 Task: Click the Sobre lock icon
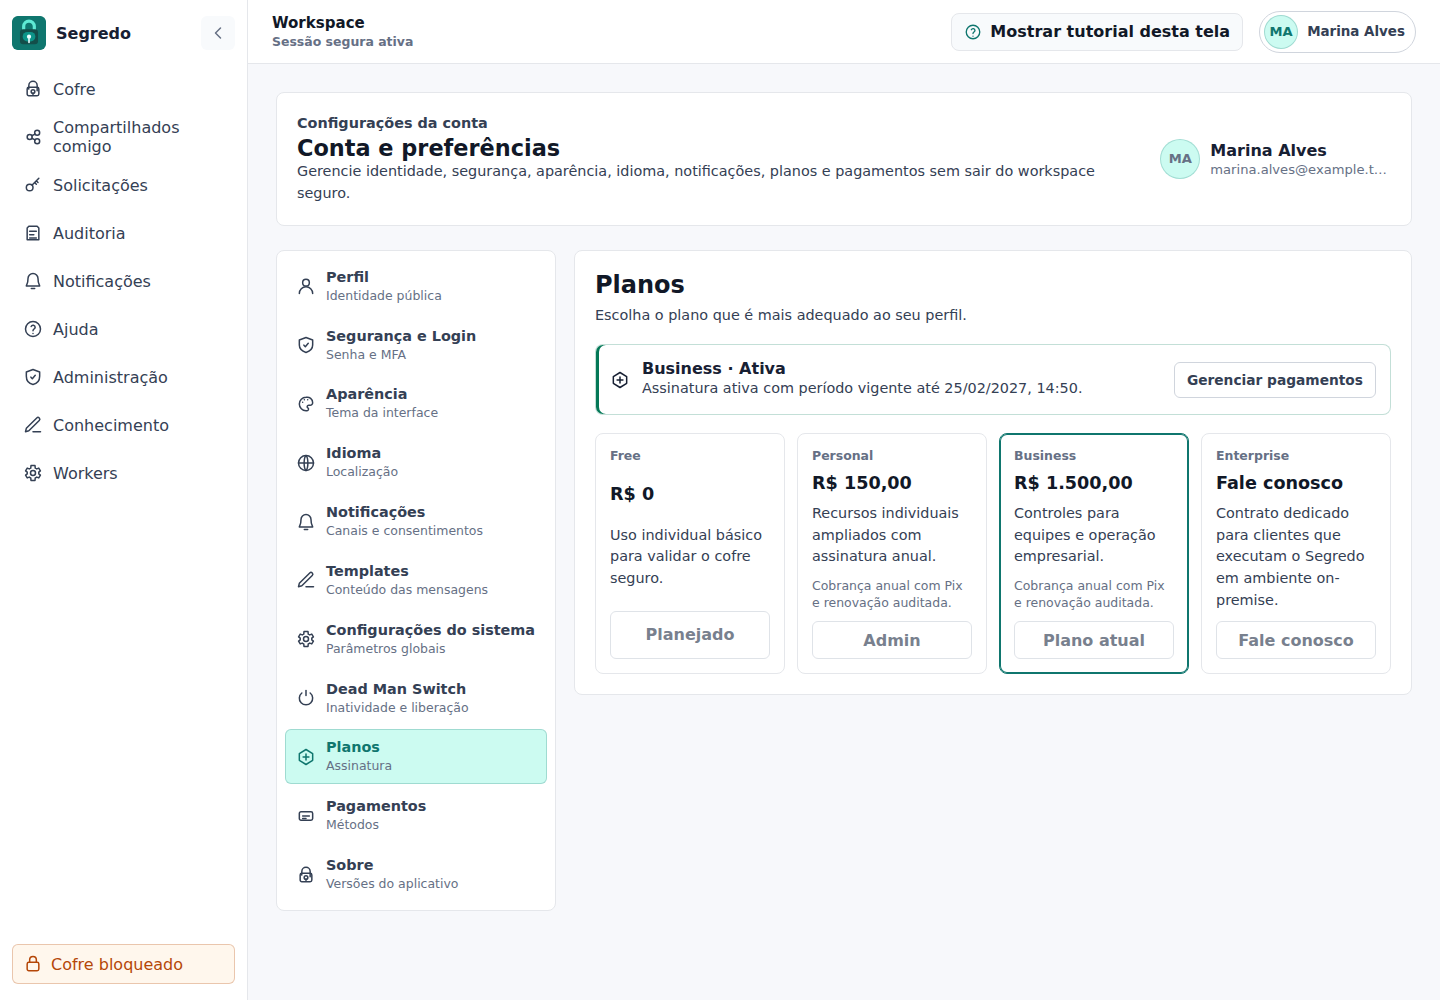coord(306,874)
